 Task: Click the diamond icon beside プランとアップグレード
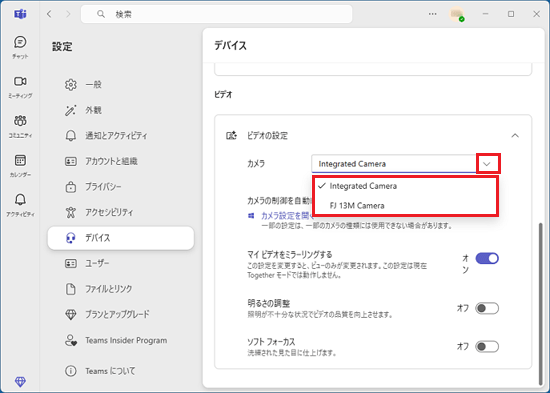tap(71, 314)
